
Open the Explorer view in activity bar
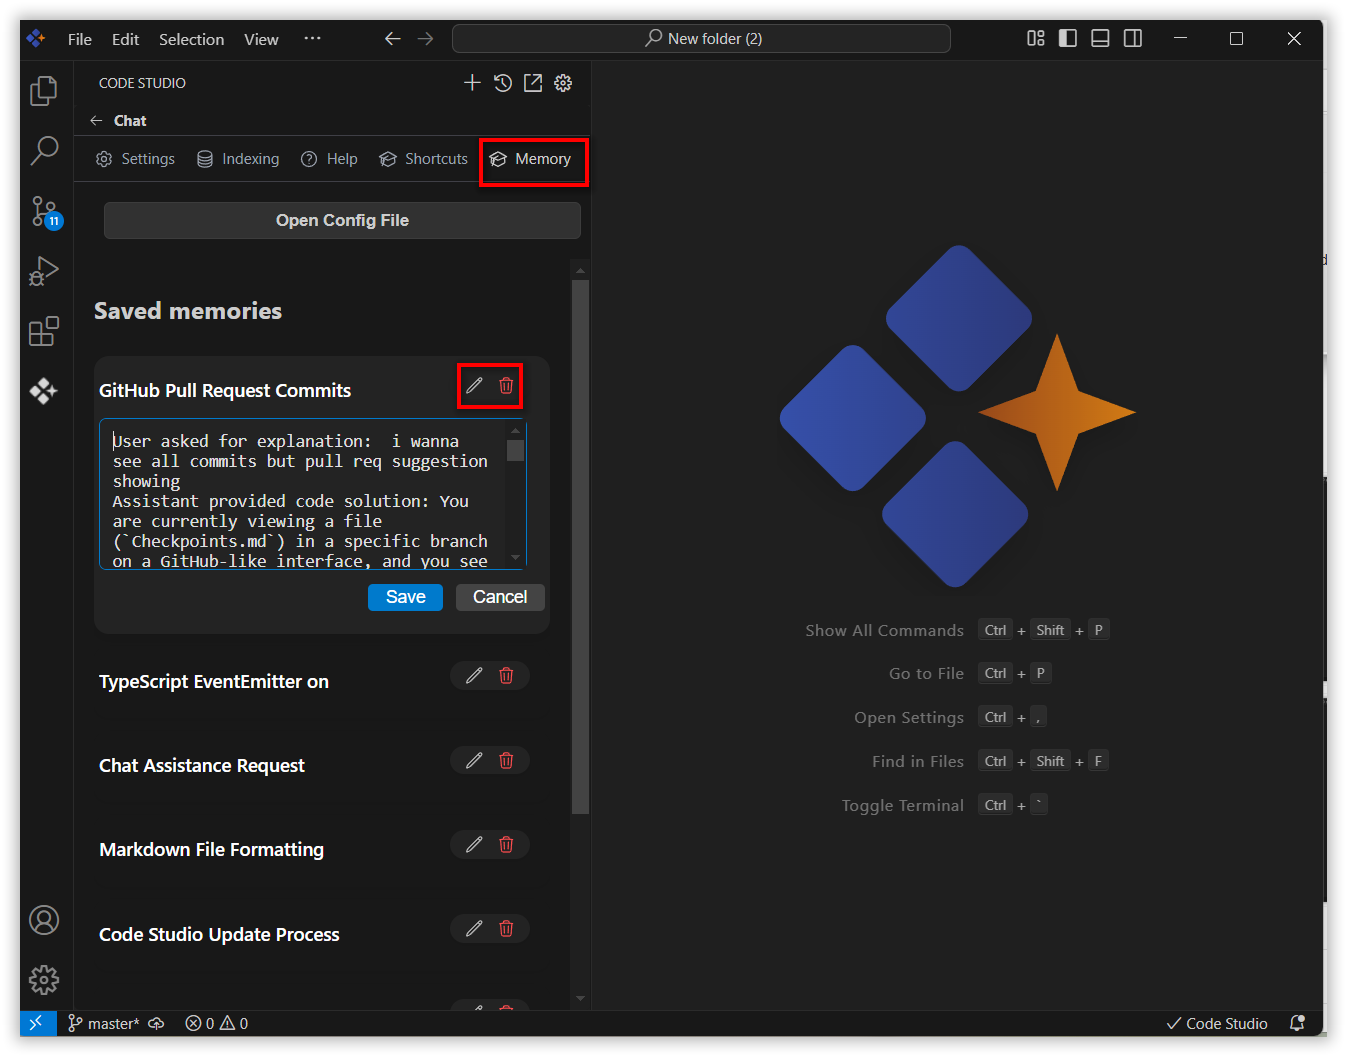44,91
